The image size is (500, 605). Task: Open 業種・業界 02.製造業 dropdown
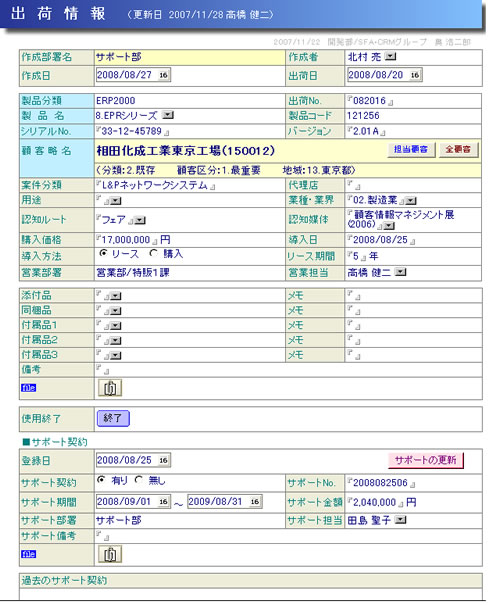point(411,201)
